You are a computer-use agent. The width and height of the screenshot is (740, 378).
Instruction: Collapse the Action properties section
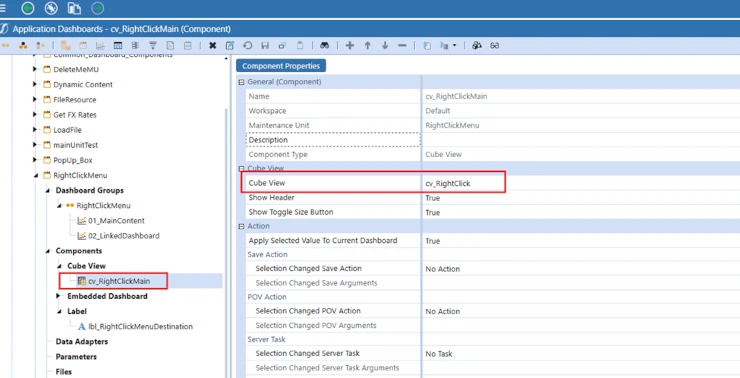(242, 226)
